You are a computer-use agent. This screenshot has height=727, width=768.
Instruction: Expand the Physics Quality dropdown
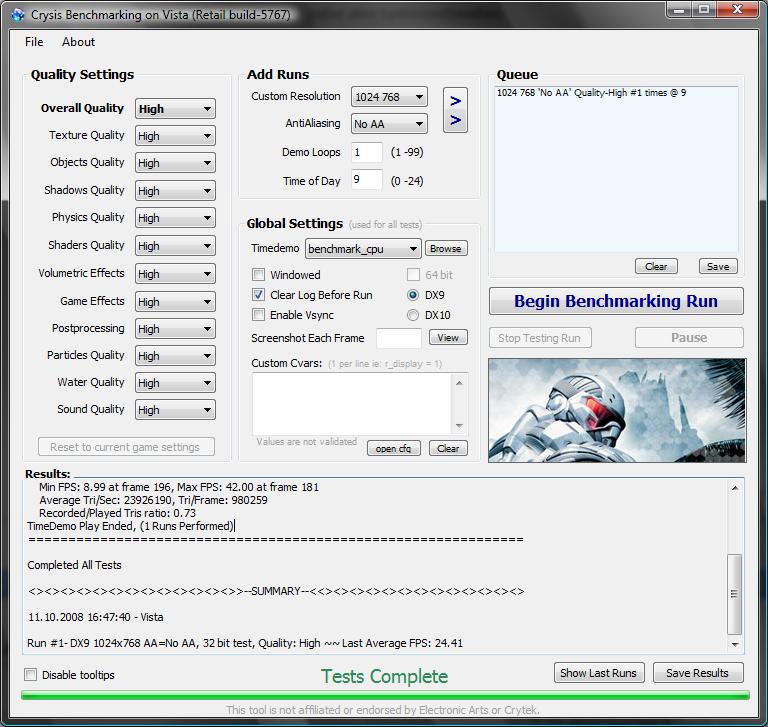click(175, 218)
